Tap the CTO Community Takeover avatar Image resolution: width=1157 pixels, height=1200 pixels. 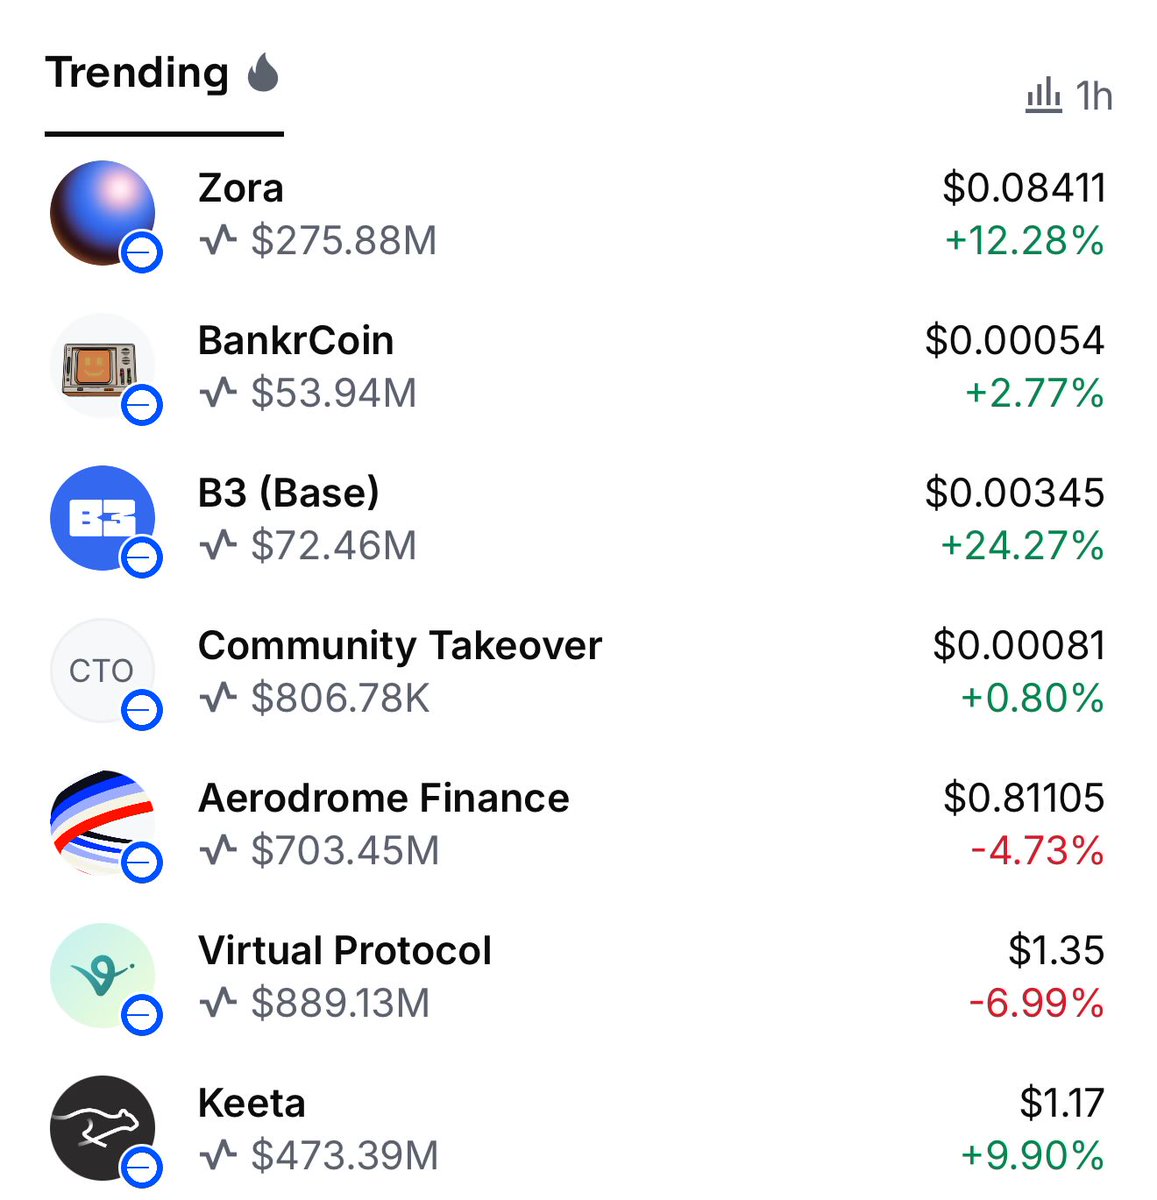click(x=102, y=671)
